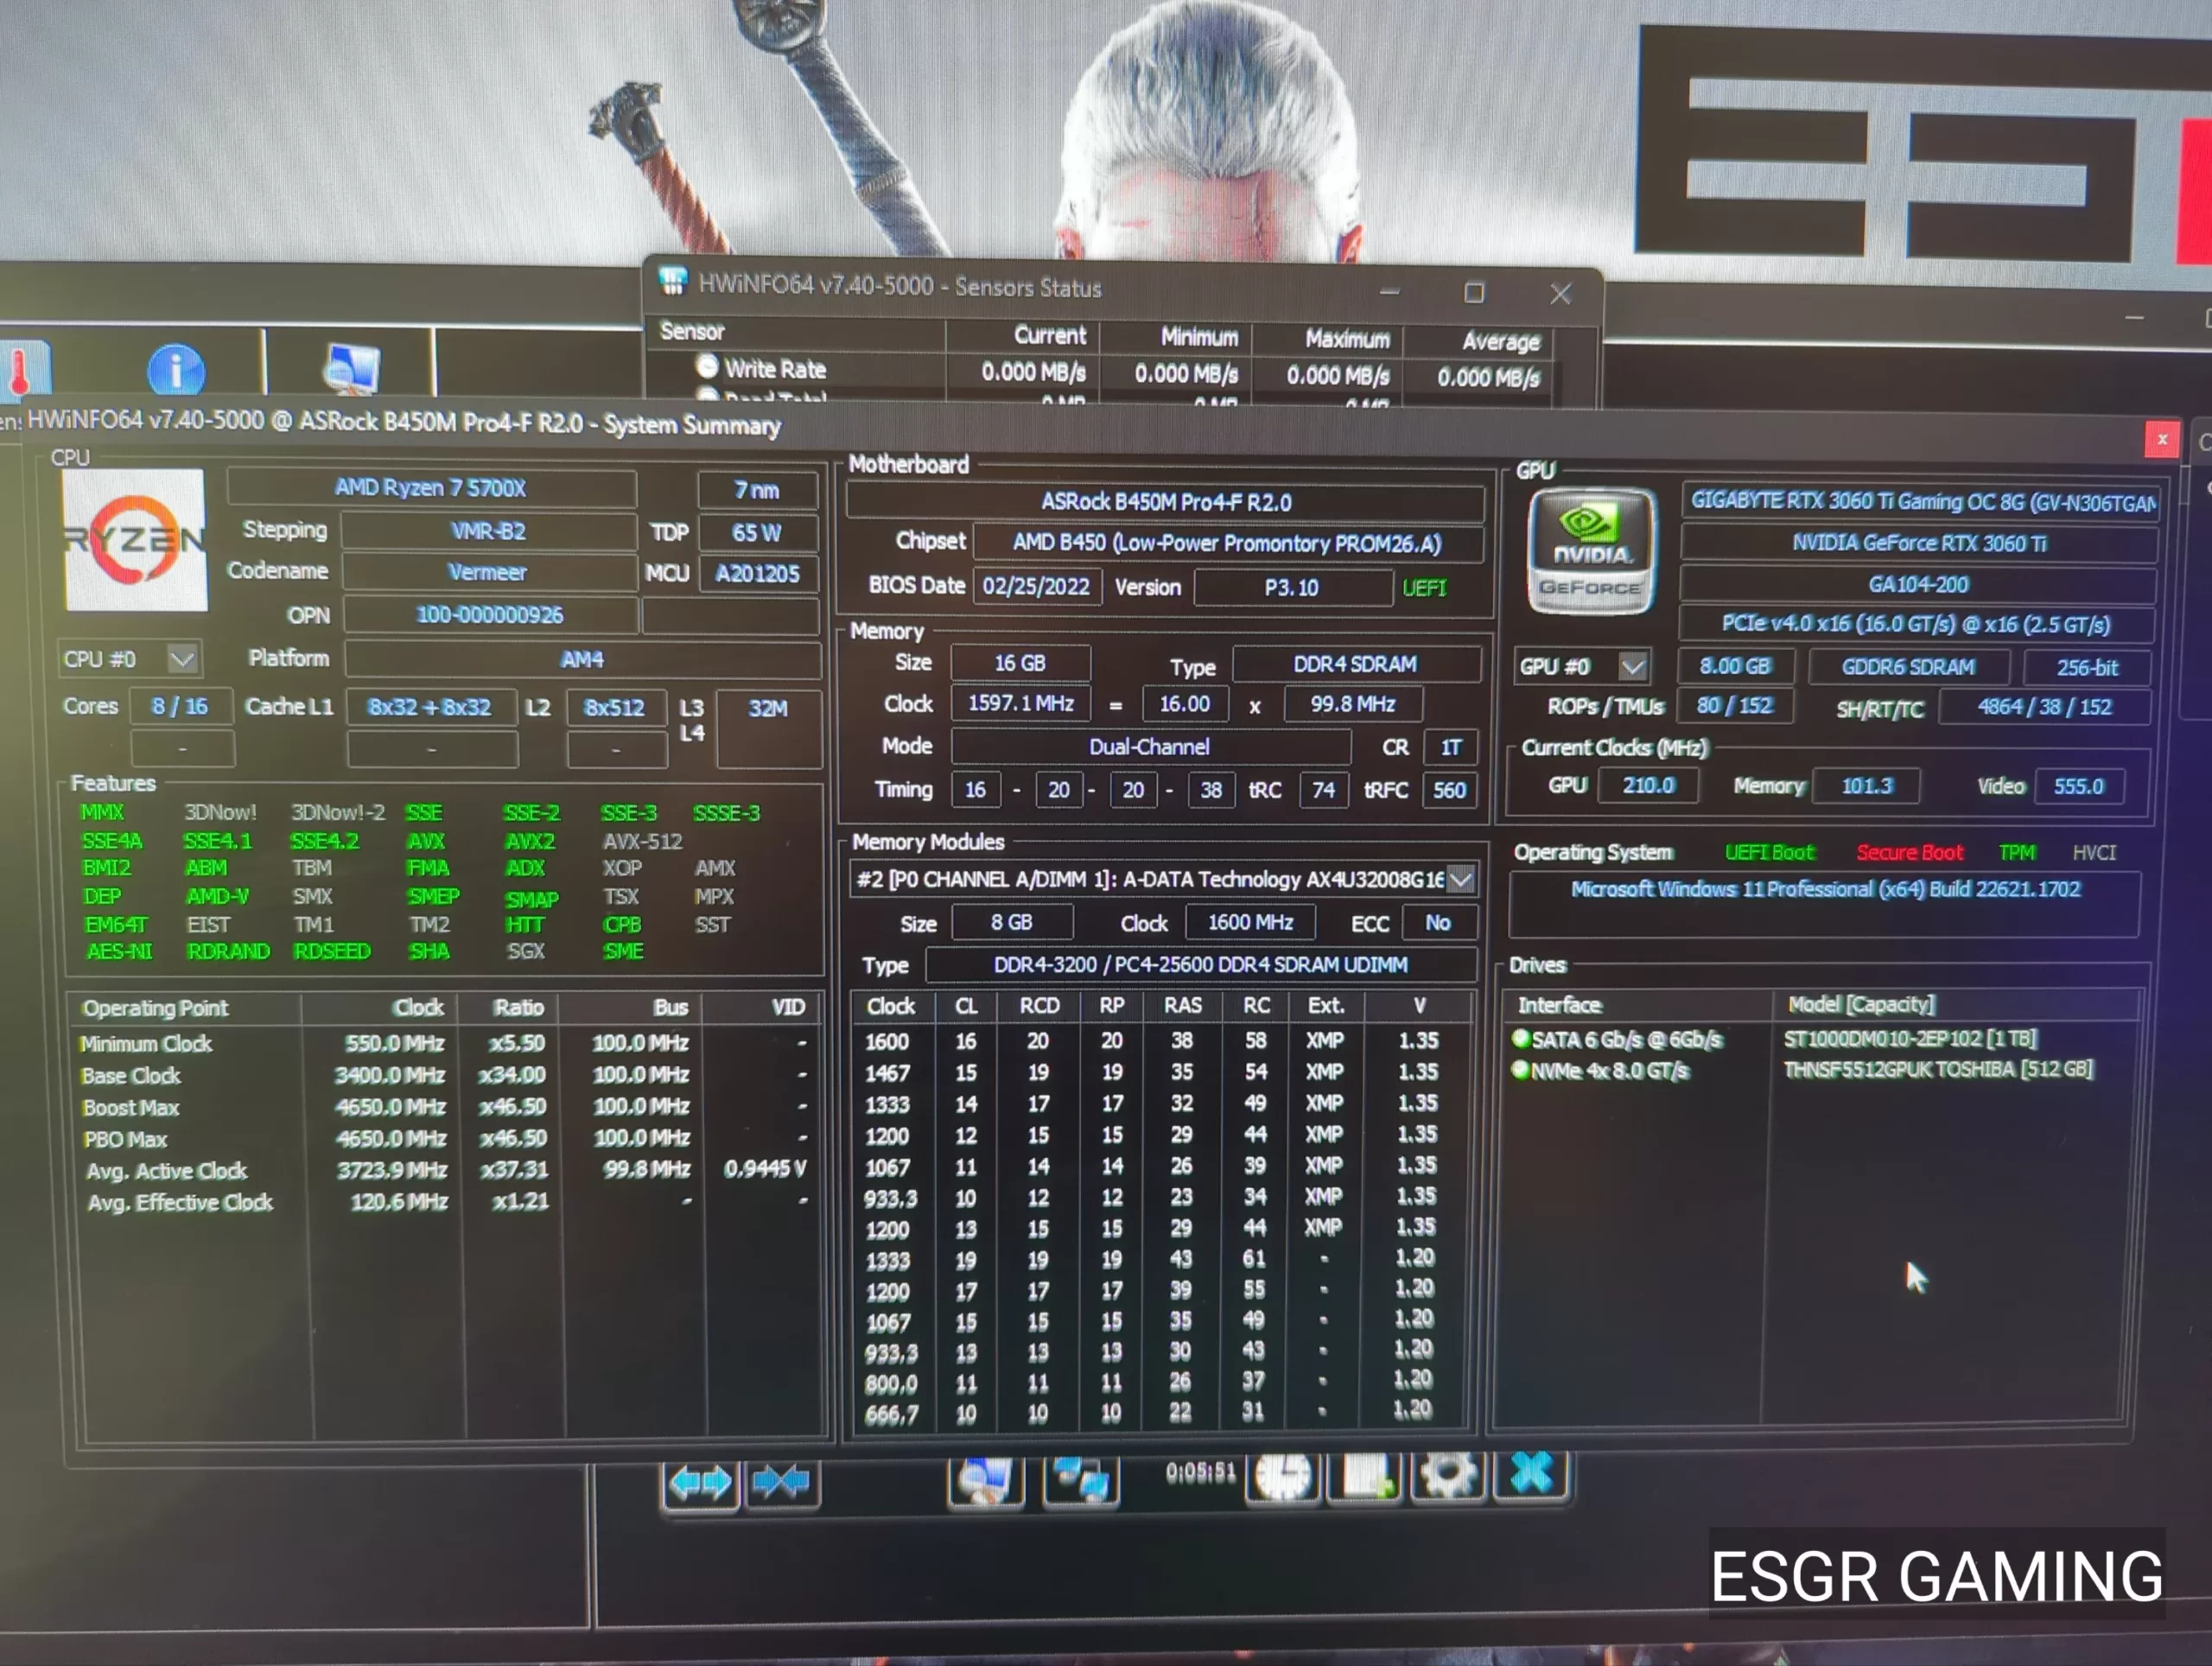The image size is (2212, 1666).
Task: Start logging with the sheet plus icon
Action: (1365, 1476)
